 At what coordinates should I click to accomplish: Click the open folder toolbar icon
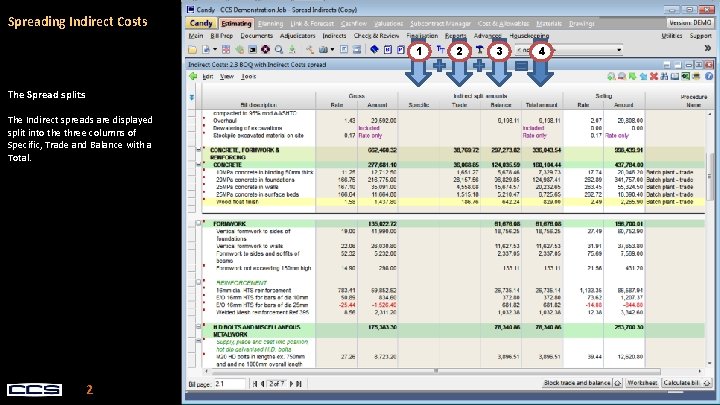pyautogui.click(x=192, y=50)
